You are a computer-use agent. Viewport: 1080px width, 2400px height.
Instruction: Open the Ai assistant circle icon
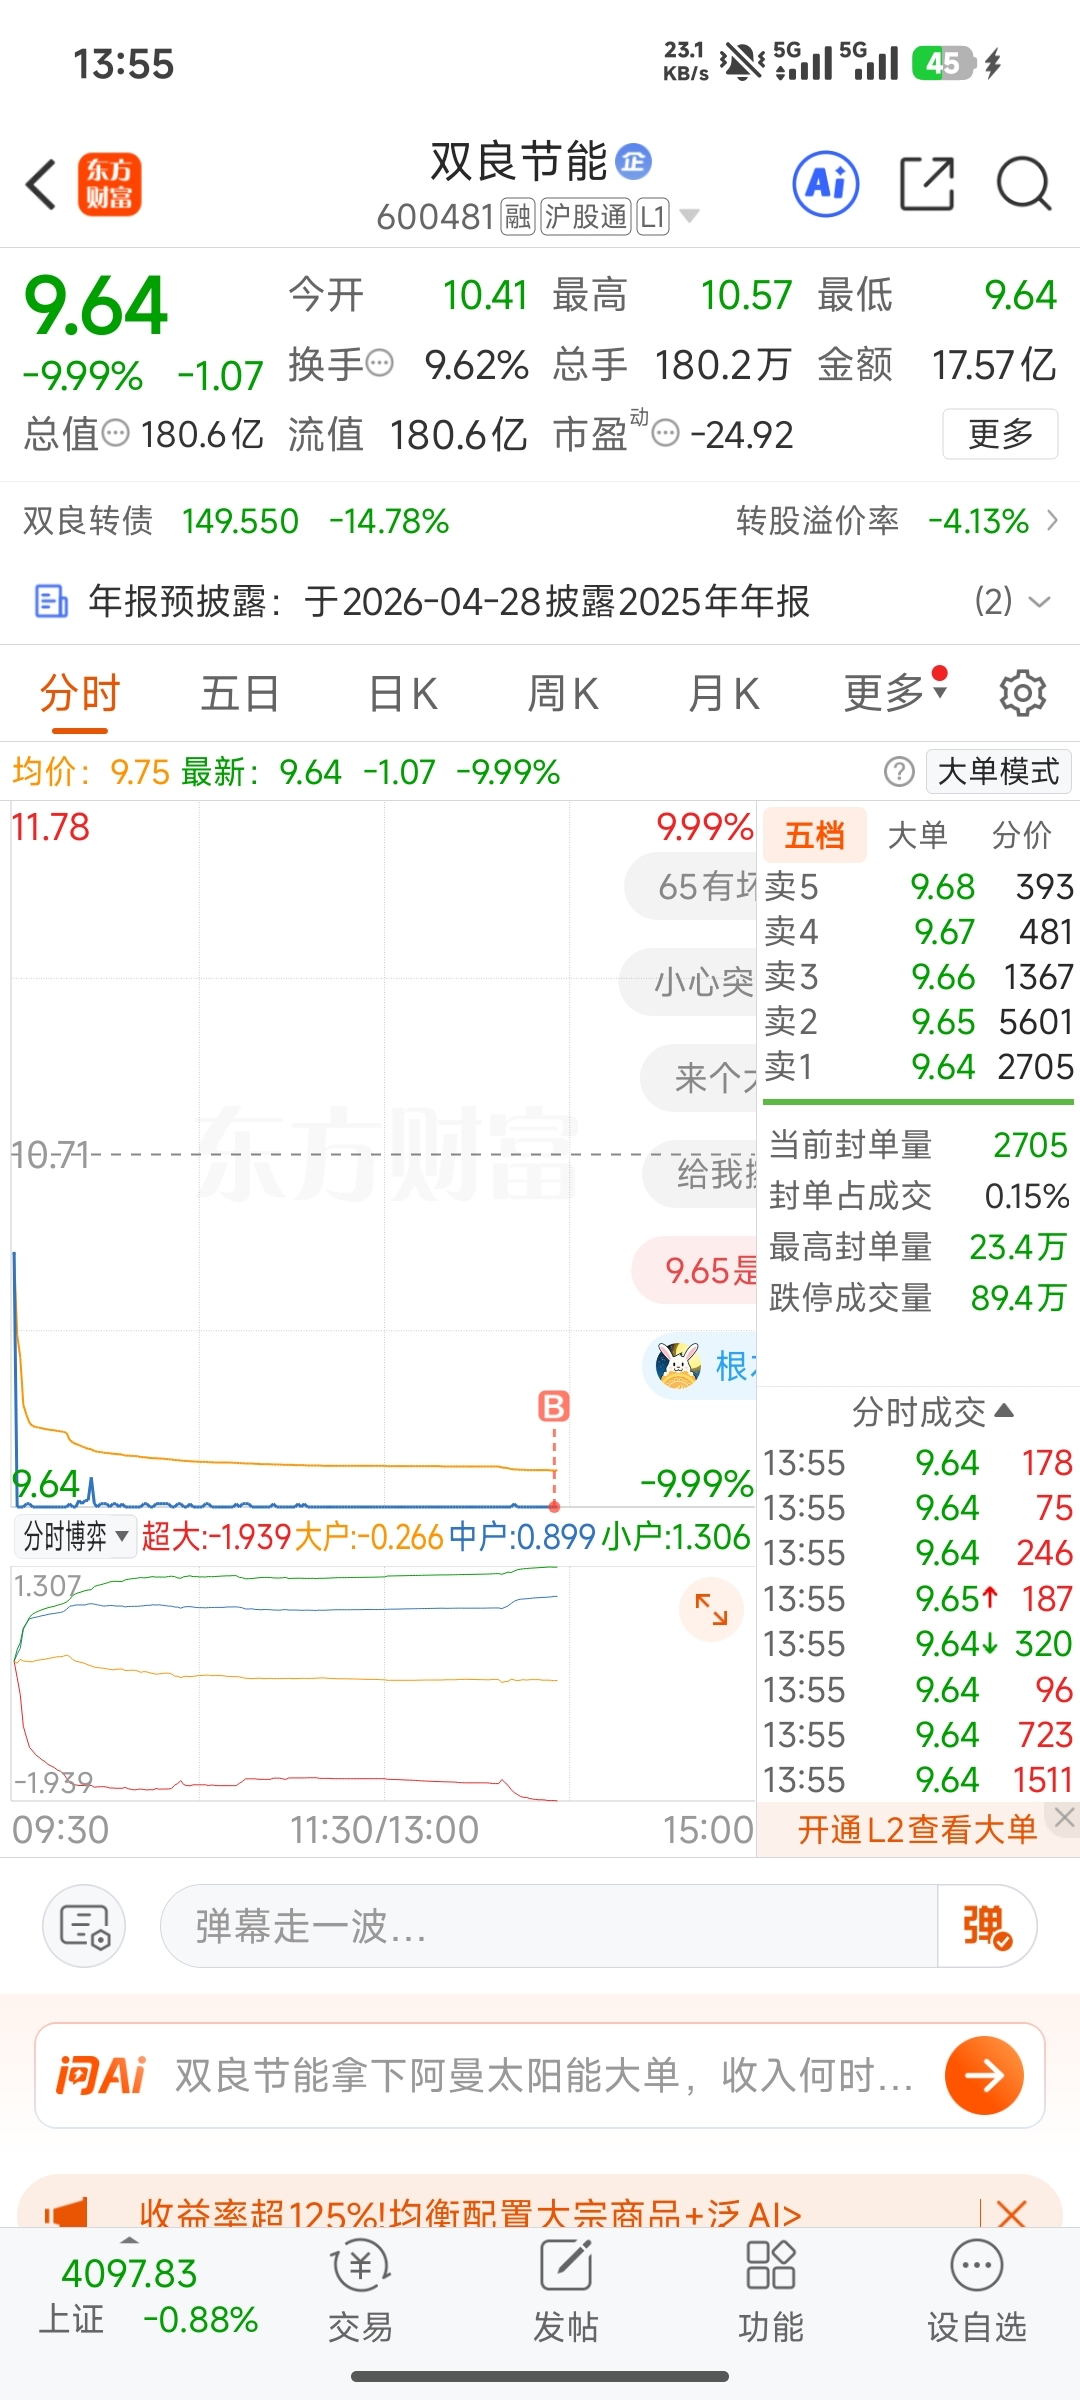click(x=826, y=184)
